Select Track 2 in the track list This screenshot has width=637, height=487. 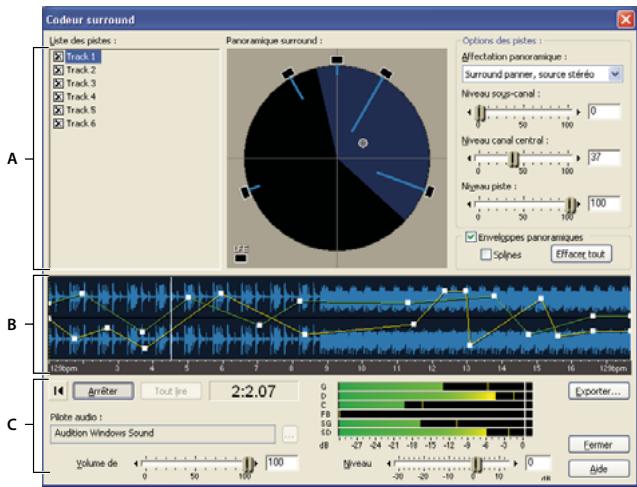point(81,70)
